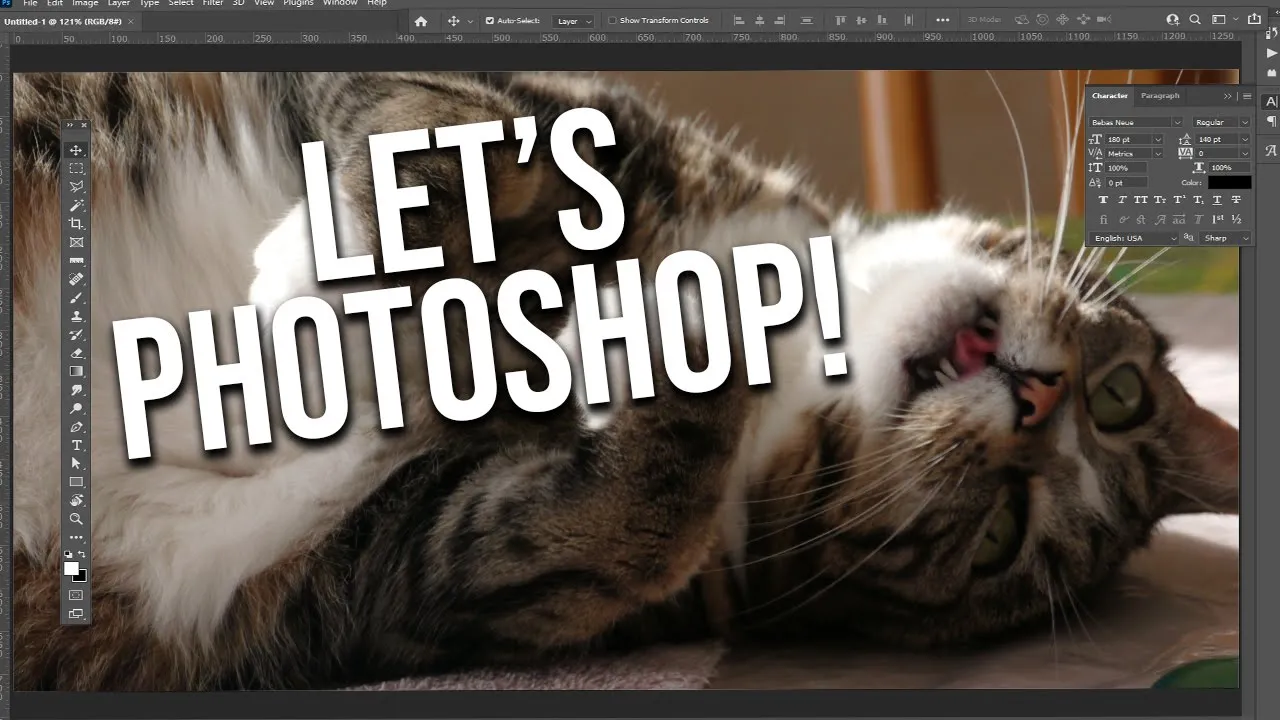Open the Bebas Neue font family dropdown
This screenshot has height=720, width=1280.
pos(1178,123)
